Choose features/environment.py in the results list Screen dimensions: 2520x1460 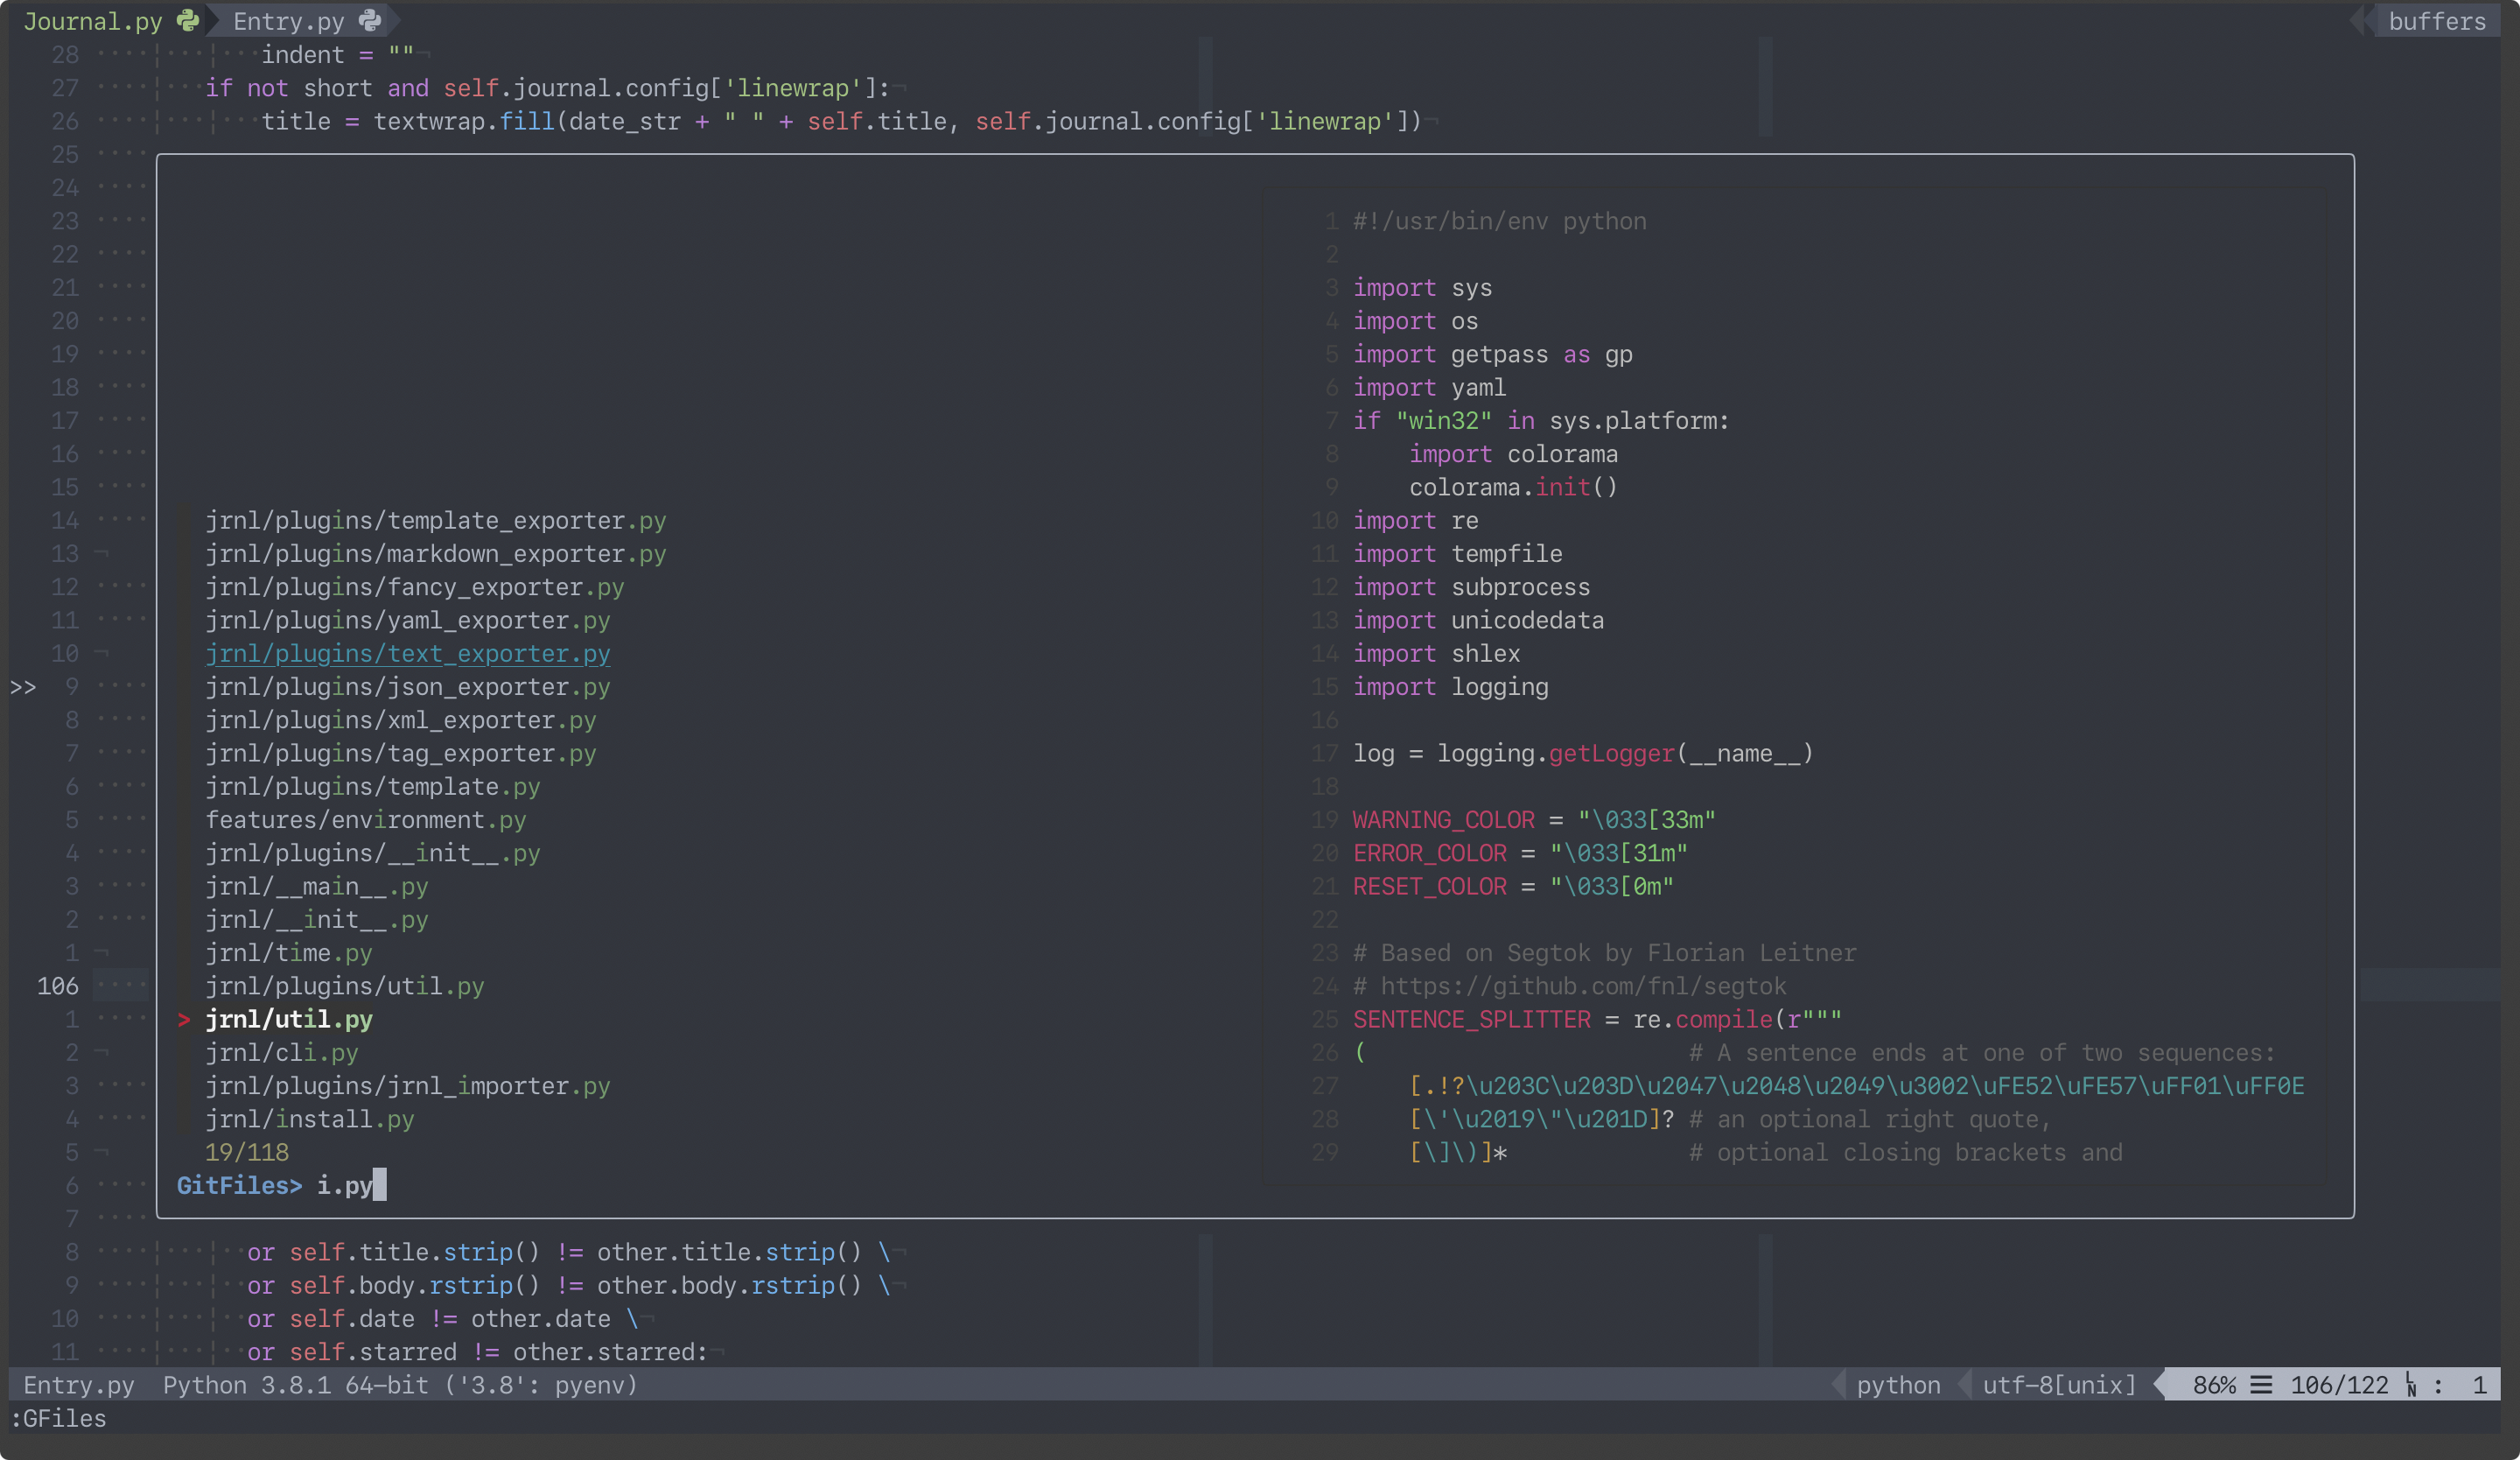click(365, 820)
